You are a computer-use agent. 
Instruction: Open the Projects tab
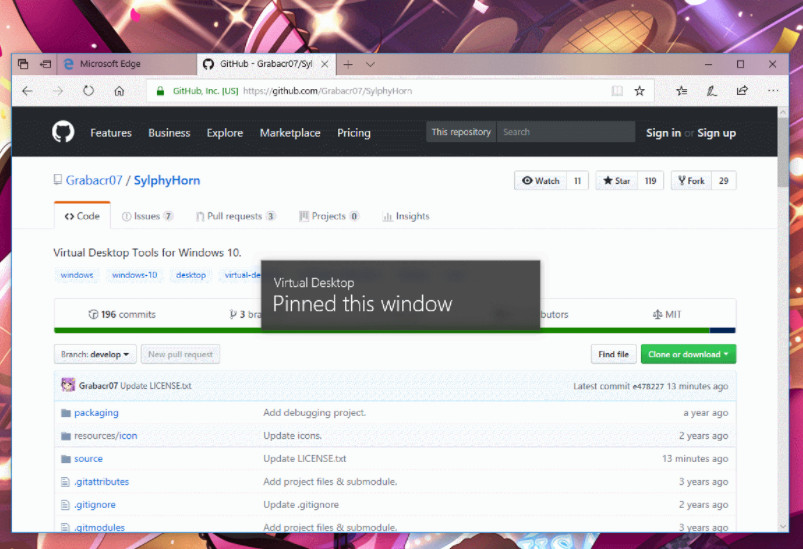[329, 216]
